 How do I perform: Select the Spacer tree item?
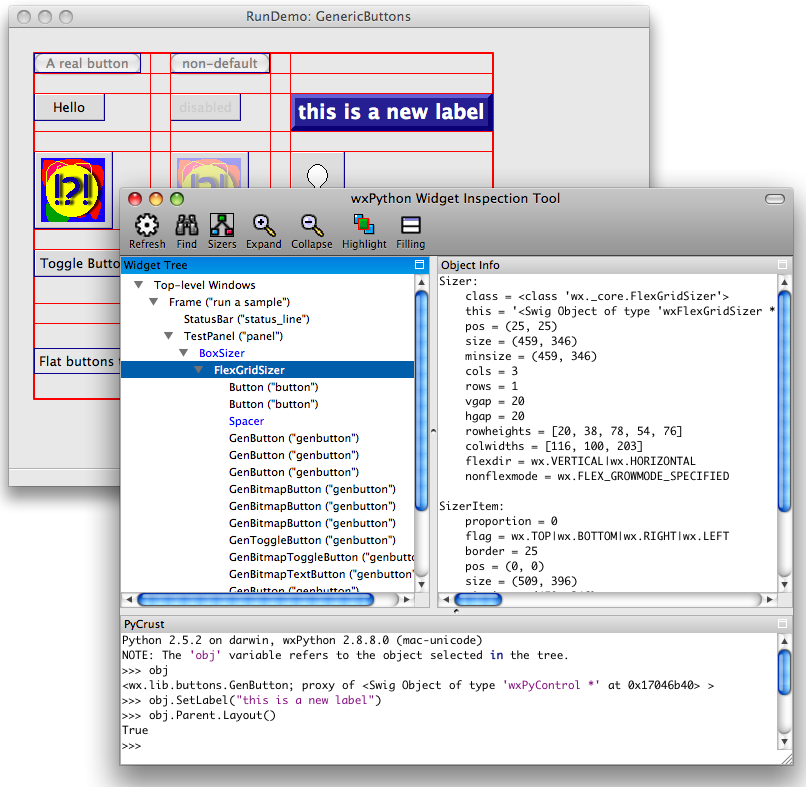(x=246, y=422)
